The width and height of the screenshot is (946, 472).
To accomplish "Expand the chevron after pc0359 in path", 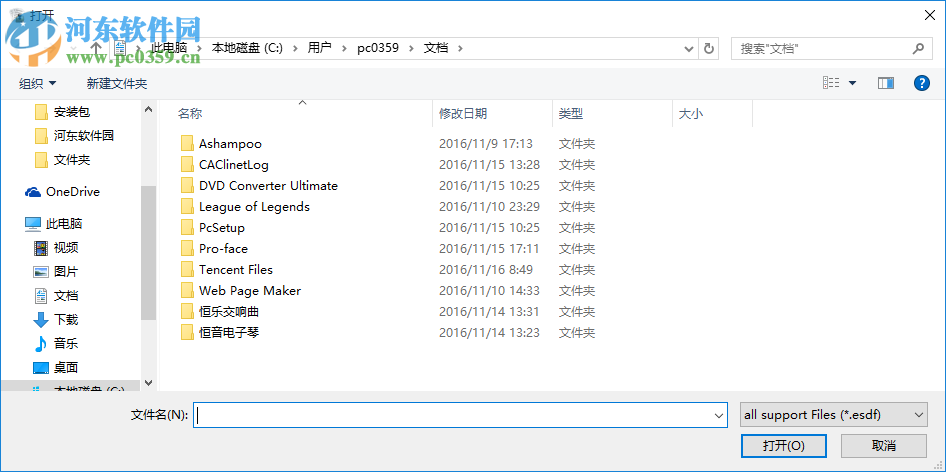I will click(410, 48).
